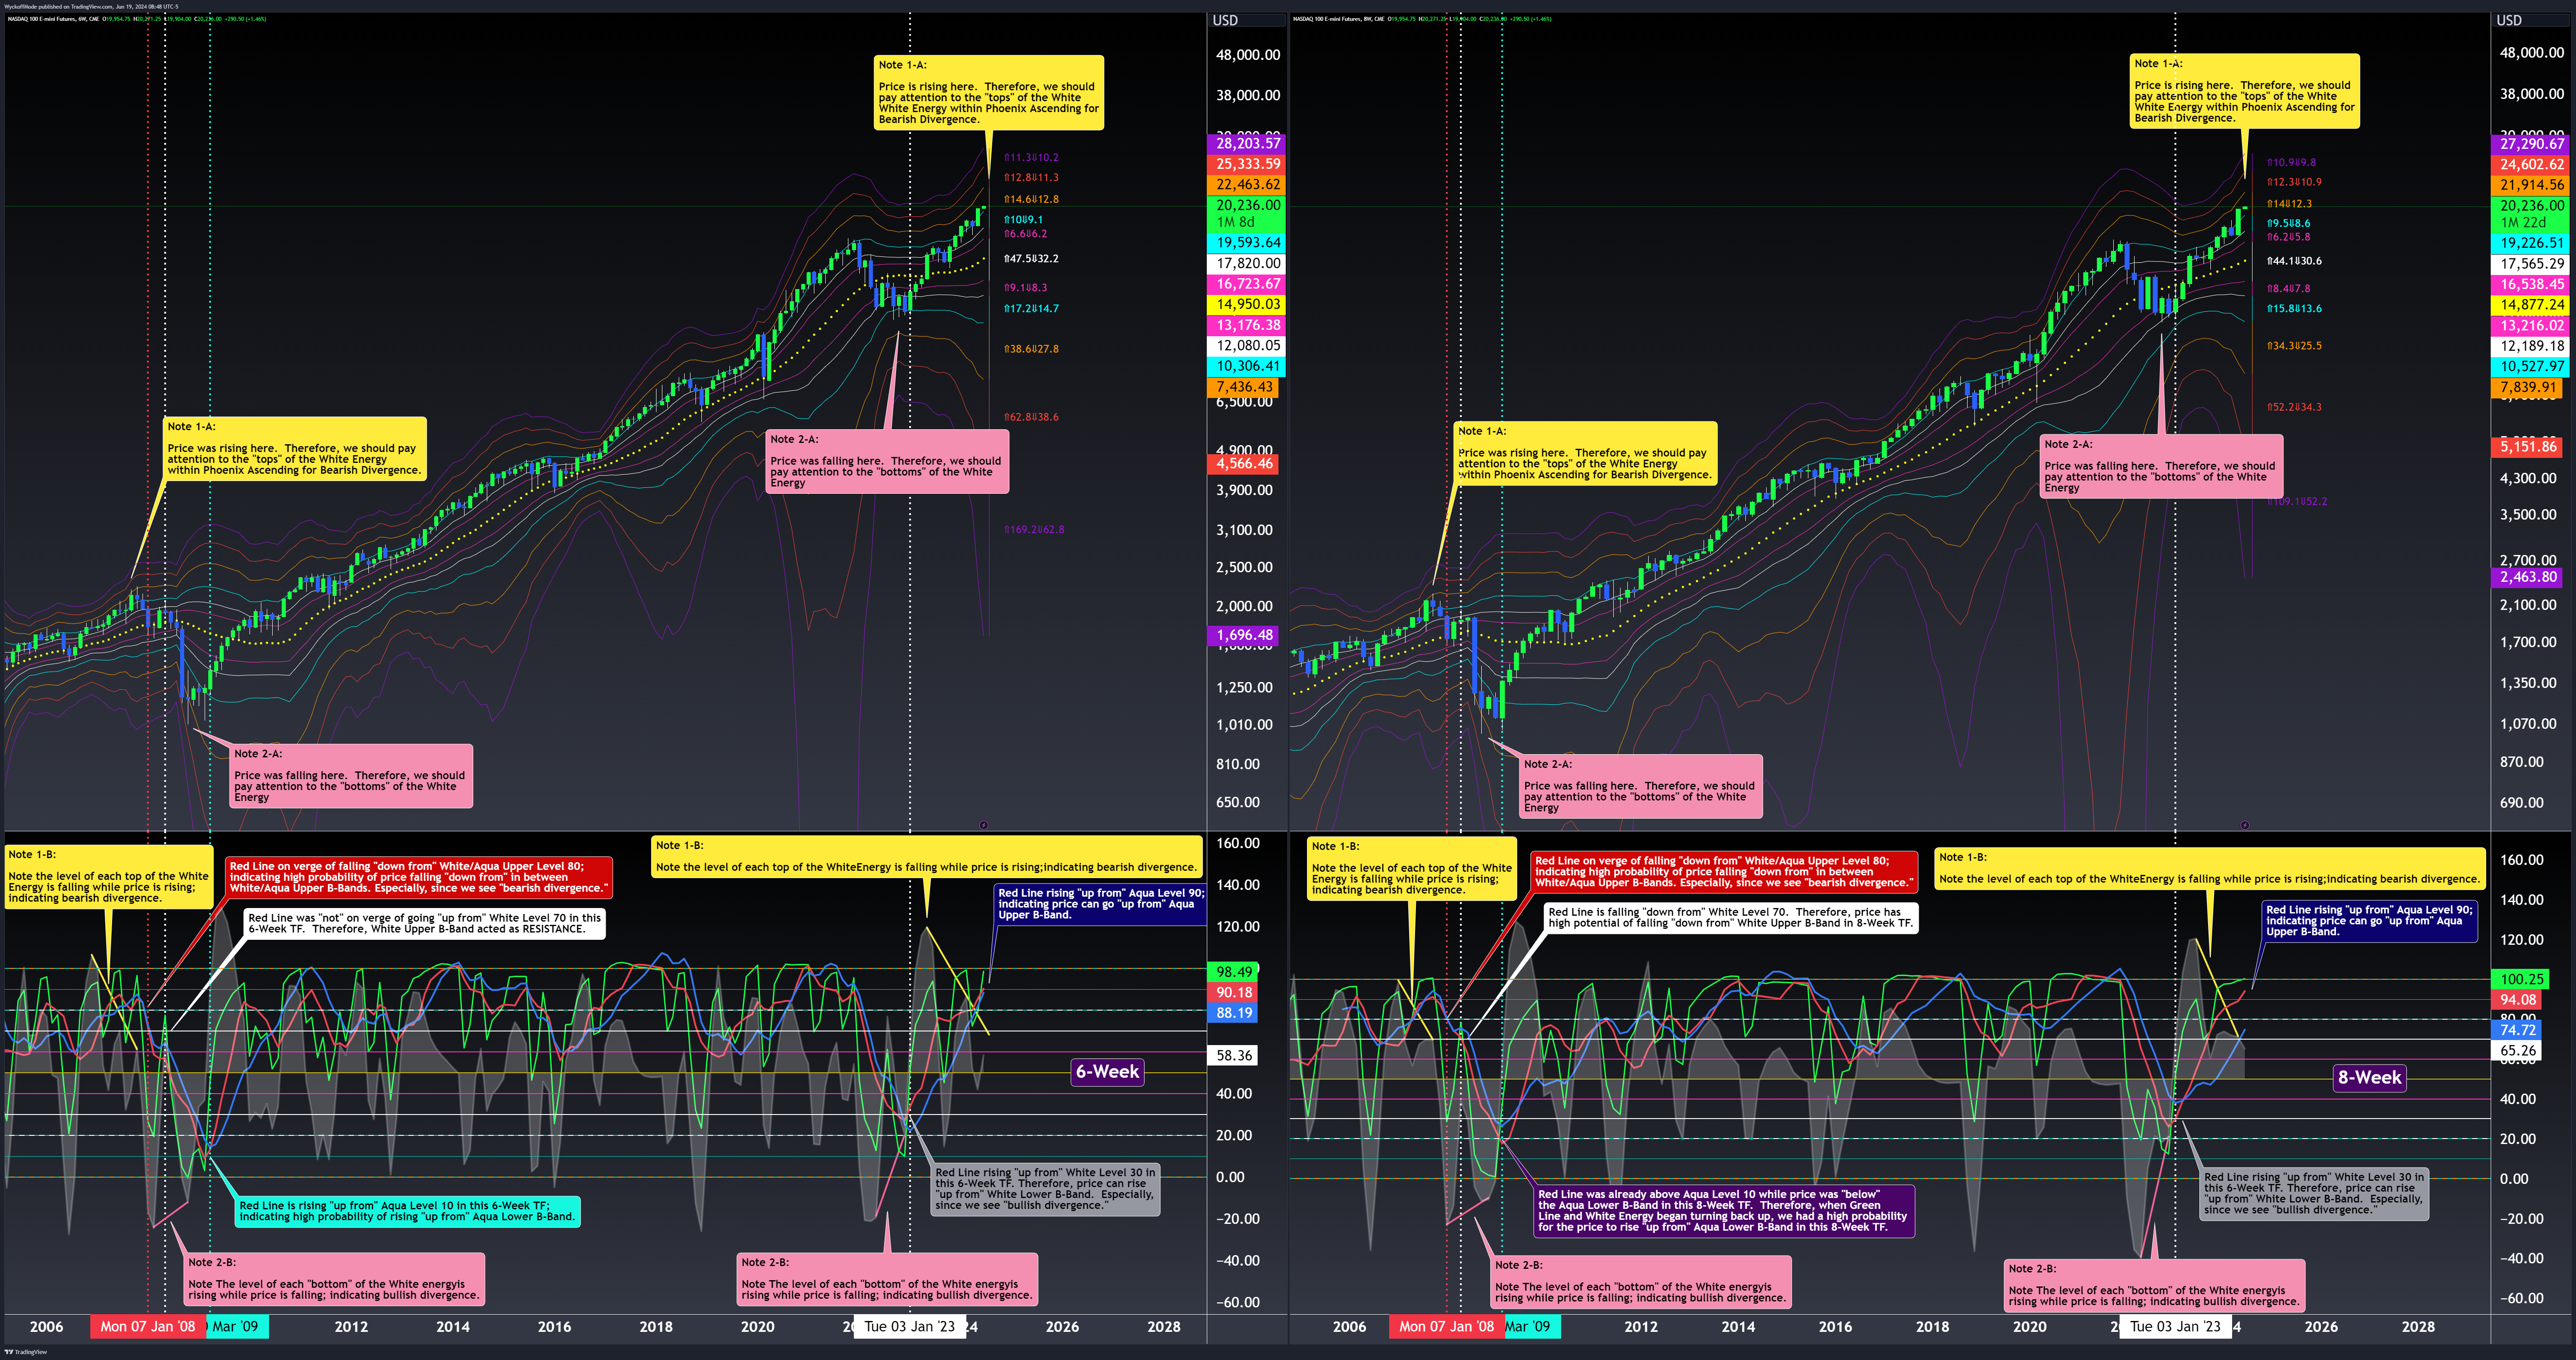Select the purple ⇑11.3⇓10.2 band label

(x=1031, y=158)
